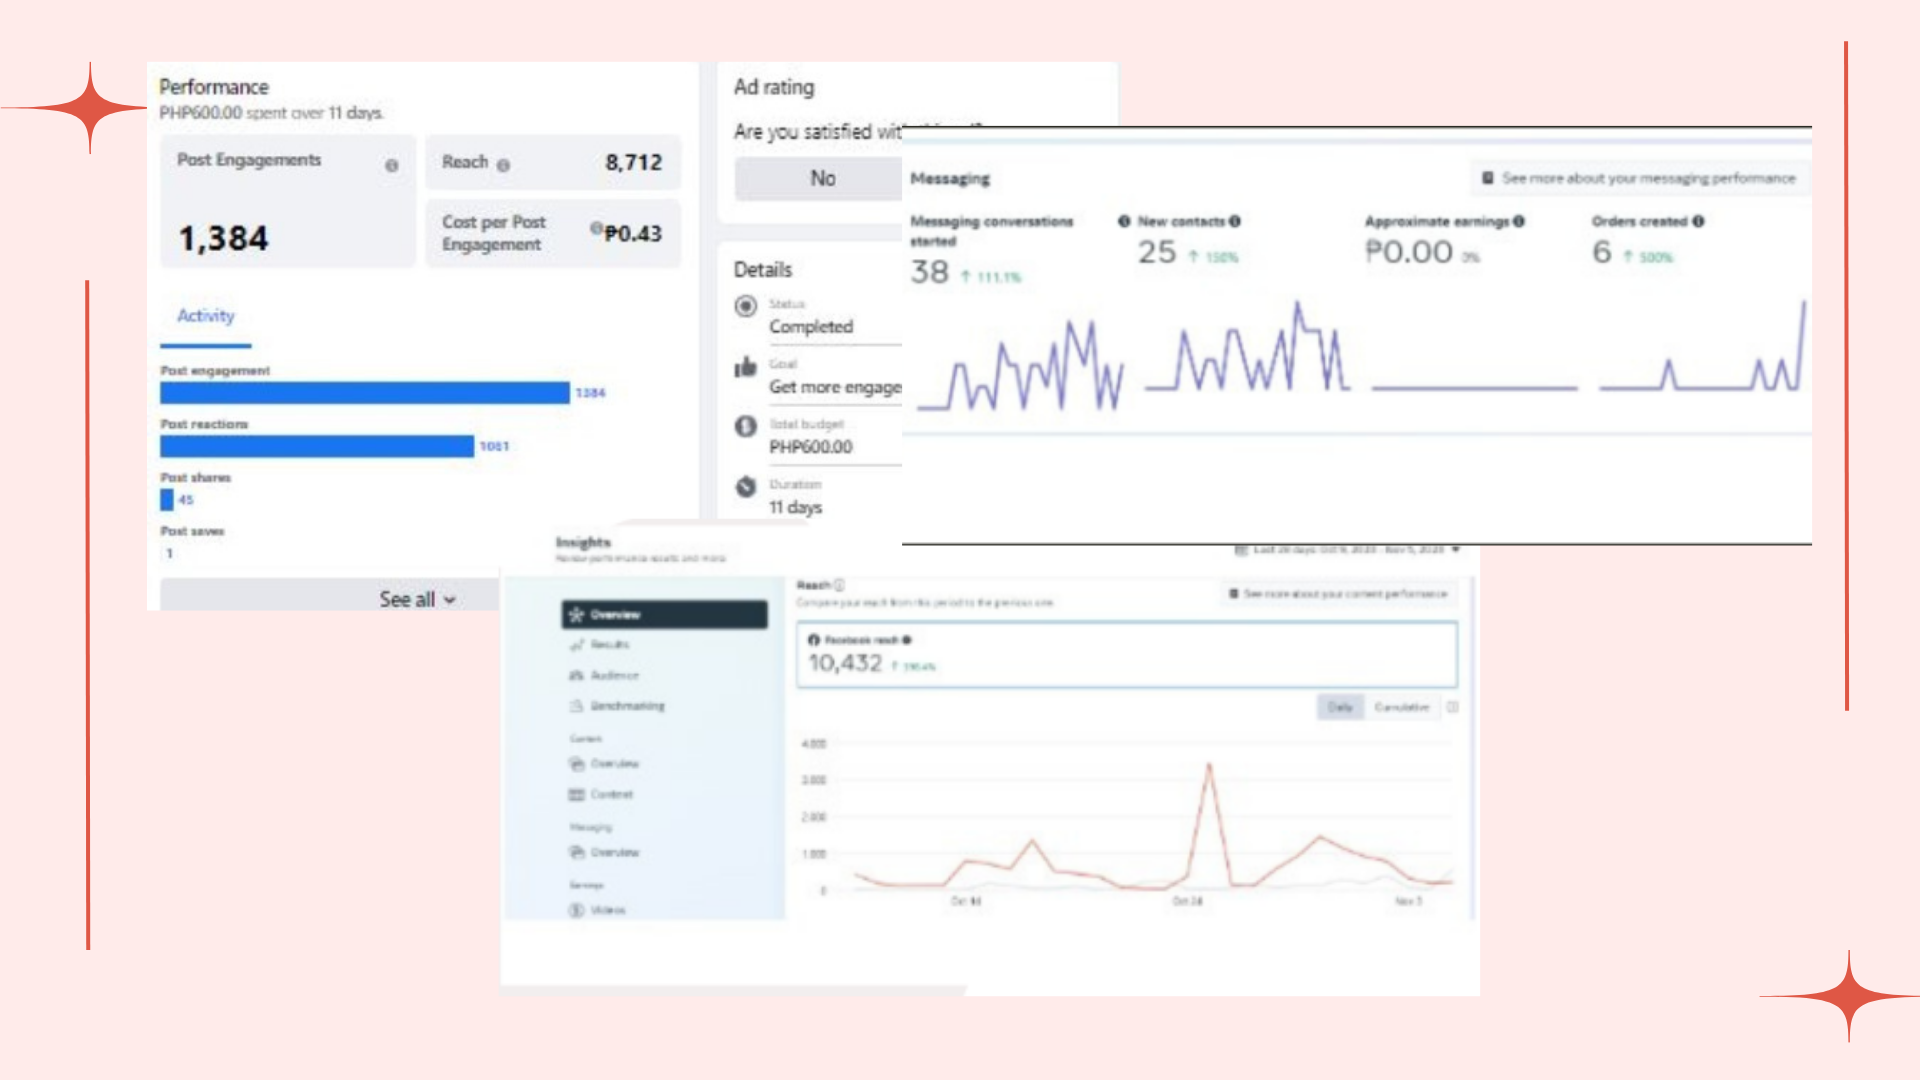Viewport: 1920px width, 1080px height.
Task: Click the Approximate earnings info icon
Action: (1519, 221)
